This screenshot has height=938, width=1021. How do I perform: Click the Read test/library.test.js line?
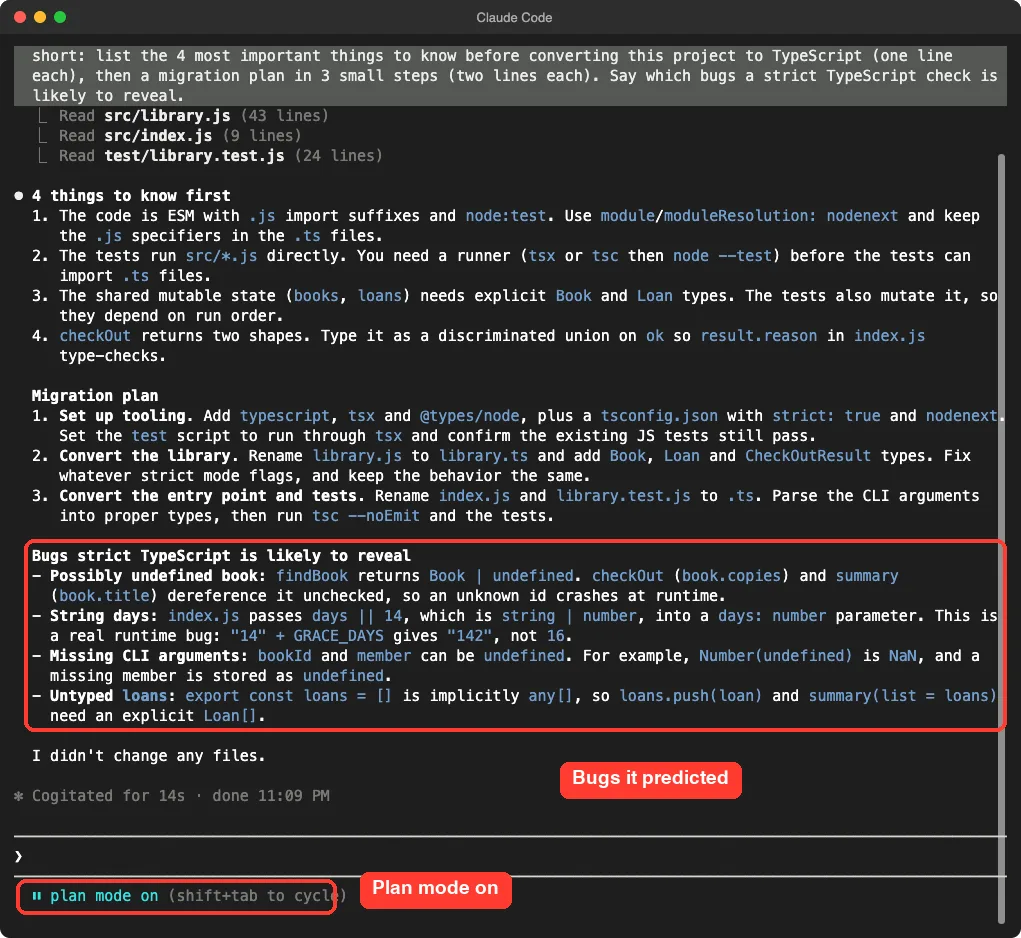(220, 156)
